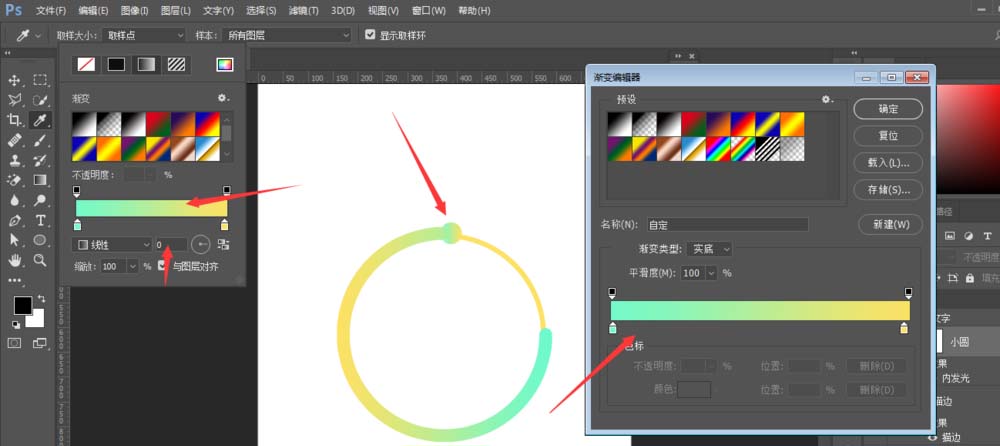Toggle the 显示取样环 checkbox
The image size is (1000, 446).
371,35
